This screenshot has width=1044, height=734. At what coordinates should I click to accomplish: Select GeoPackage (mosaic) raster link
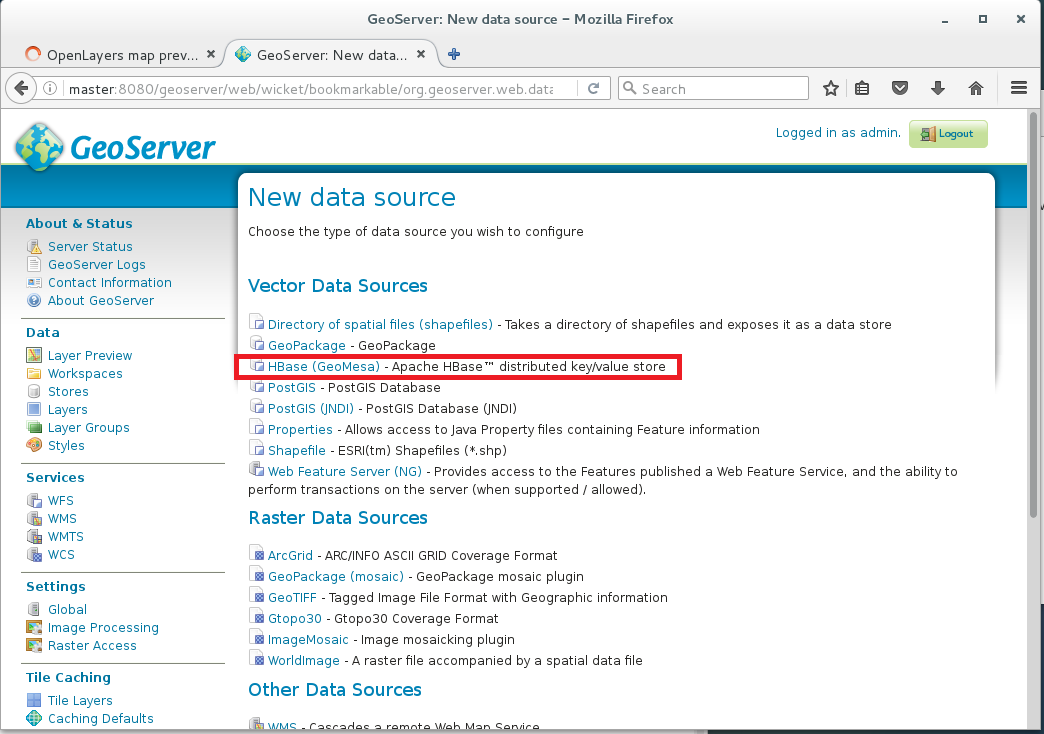(x=336, y=577)
